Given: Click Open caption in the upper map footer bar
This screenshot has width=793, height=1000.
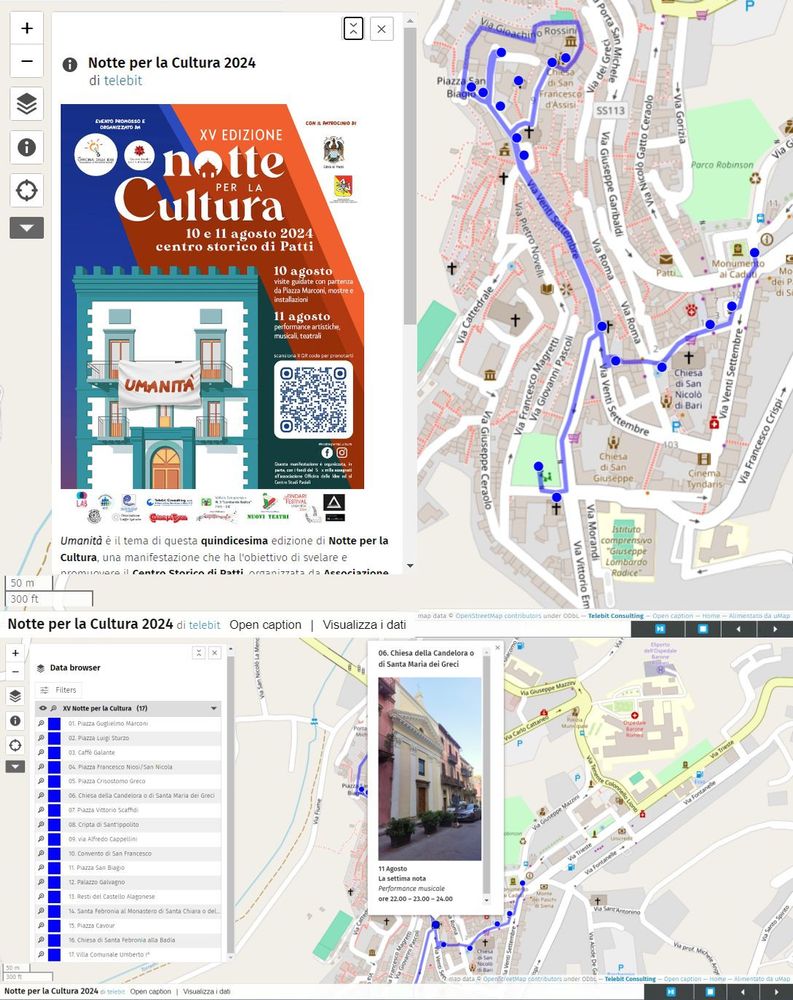Looking at the screenshot, I should pyautogui.click(x=265, y=625).
